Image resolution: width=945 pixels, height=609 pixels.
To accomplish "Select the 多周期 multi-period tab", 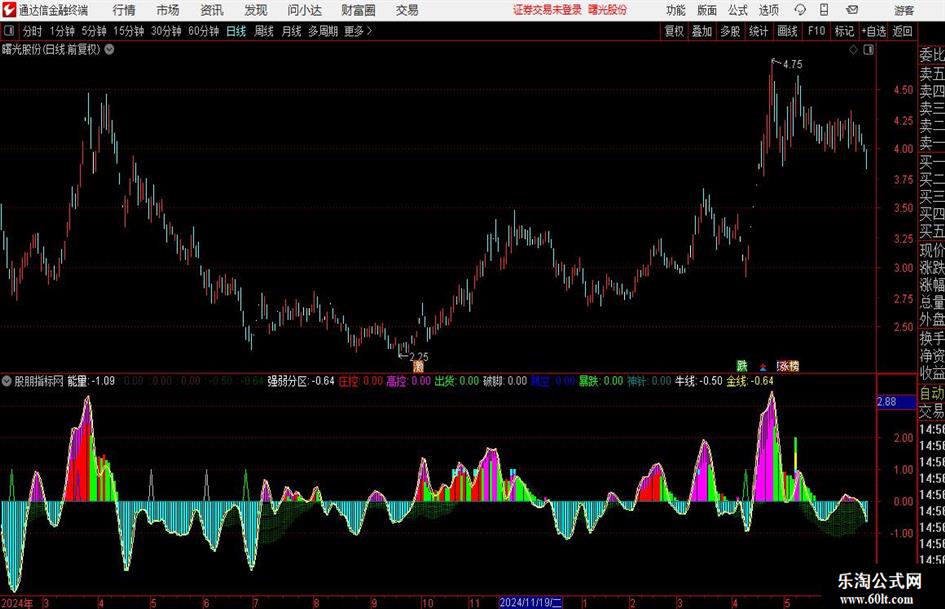I will (x=323, y=31).
